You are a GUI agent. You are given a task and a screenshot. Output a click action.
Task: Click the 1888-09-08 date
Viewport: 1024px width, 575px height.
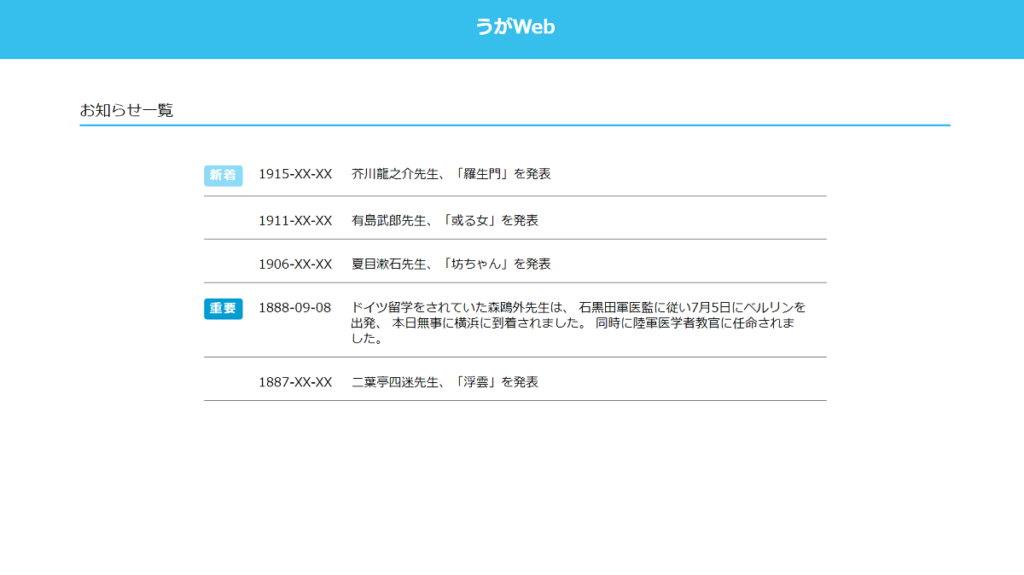coord(295,307)
